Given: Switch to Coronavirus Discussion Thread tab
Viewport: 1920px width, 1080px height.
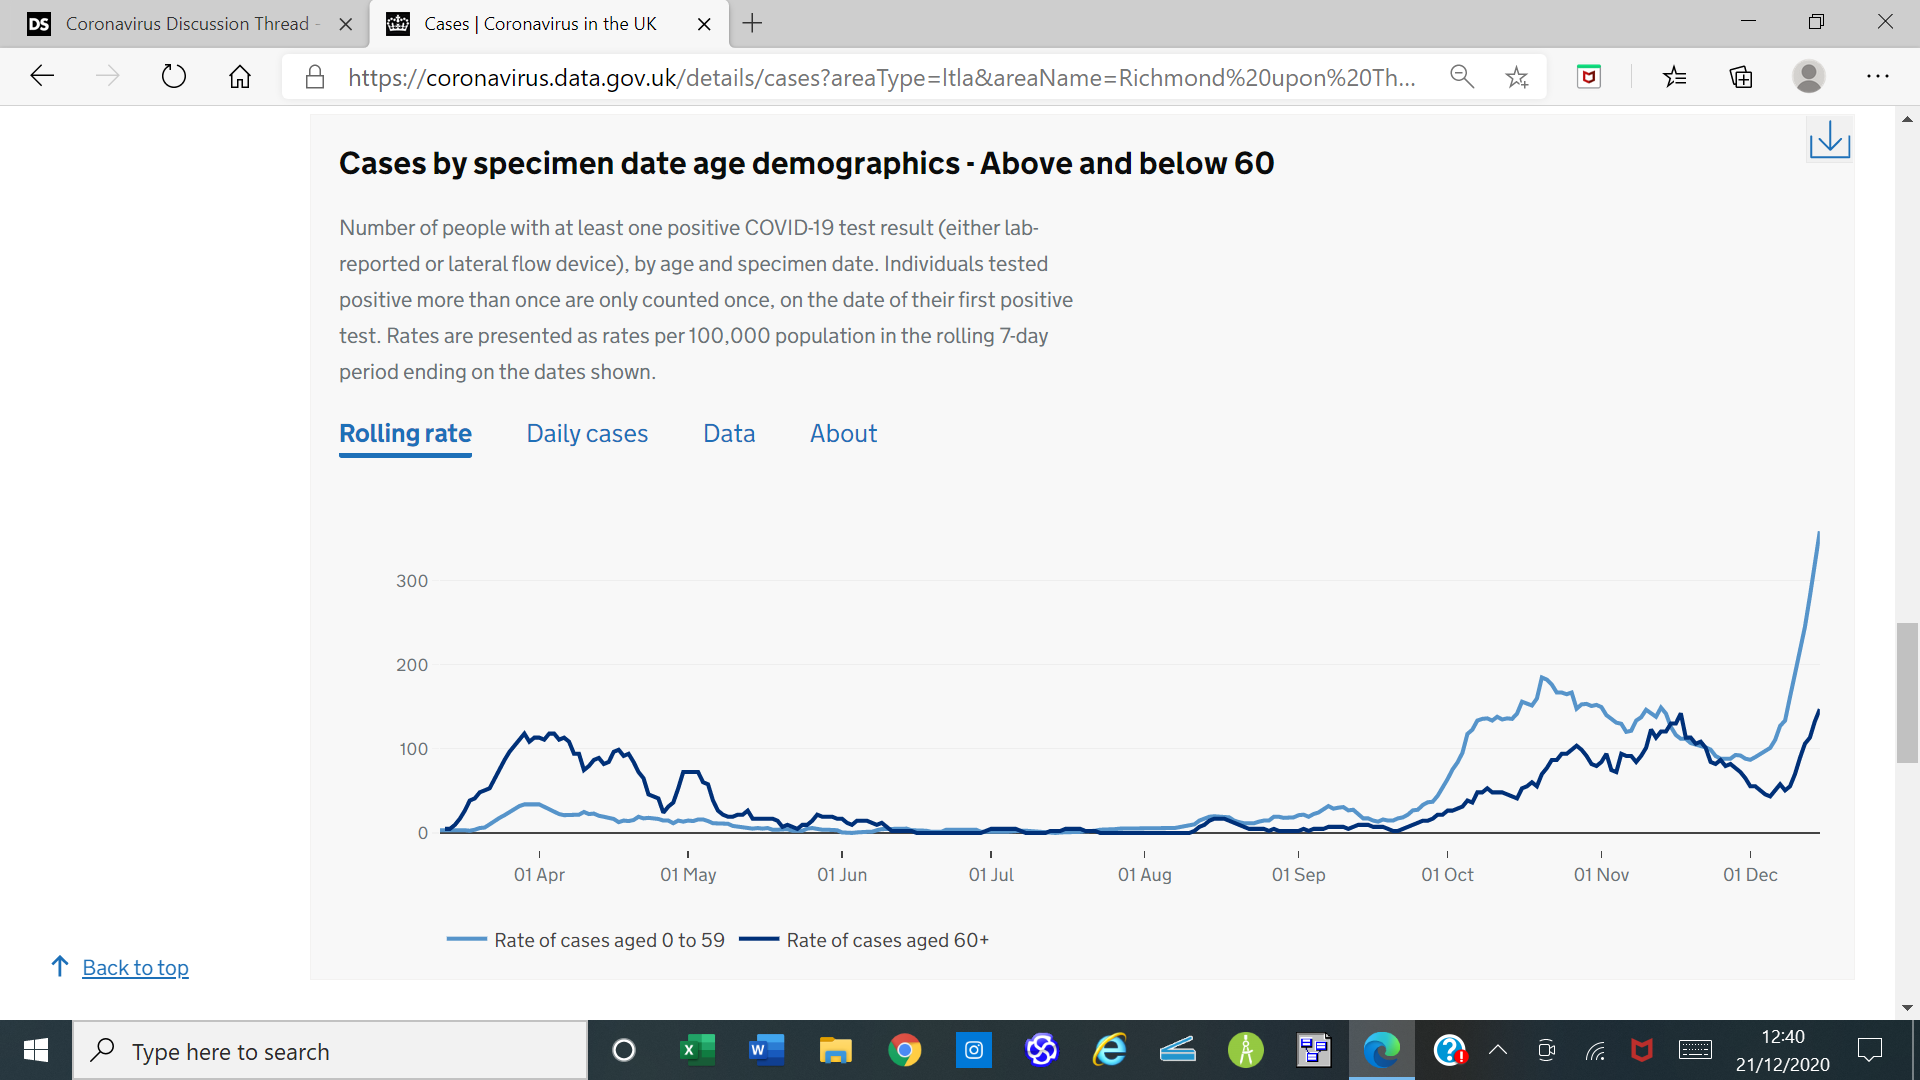Looking at the screenshot, I should pyautogui.click(x=187, y=24).
